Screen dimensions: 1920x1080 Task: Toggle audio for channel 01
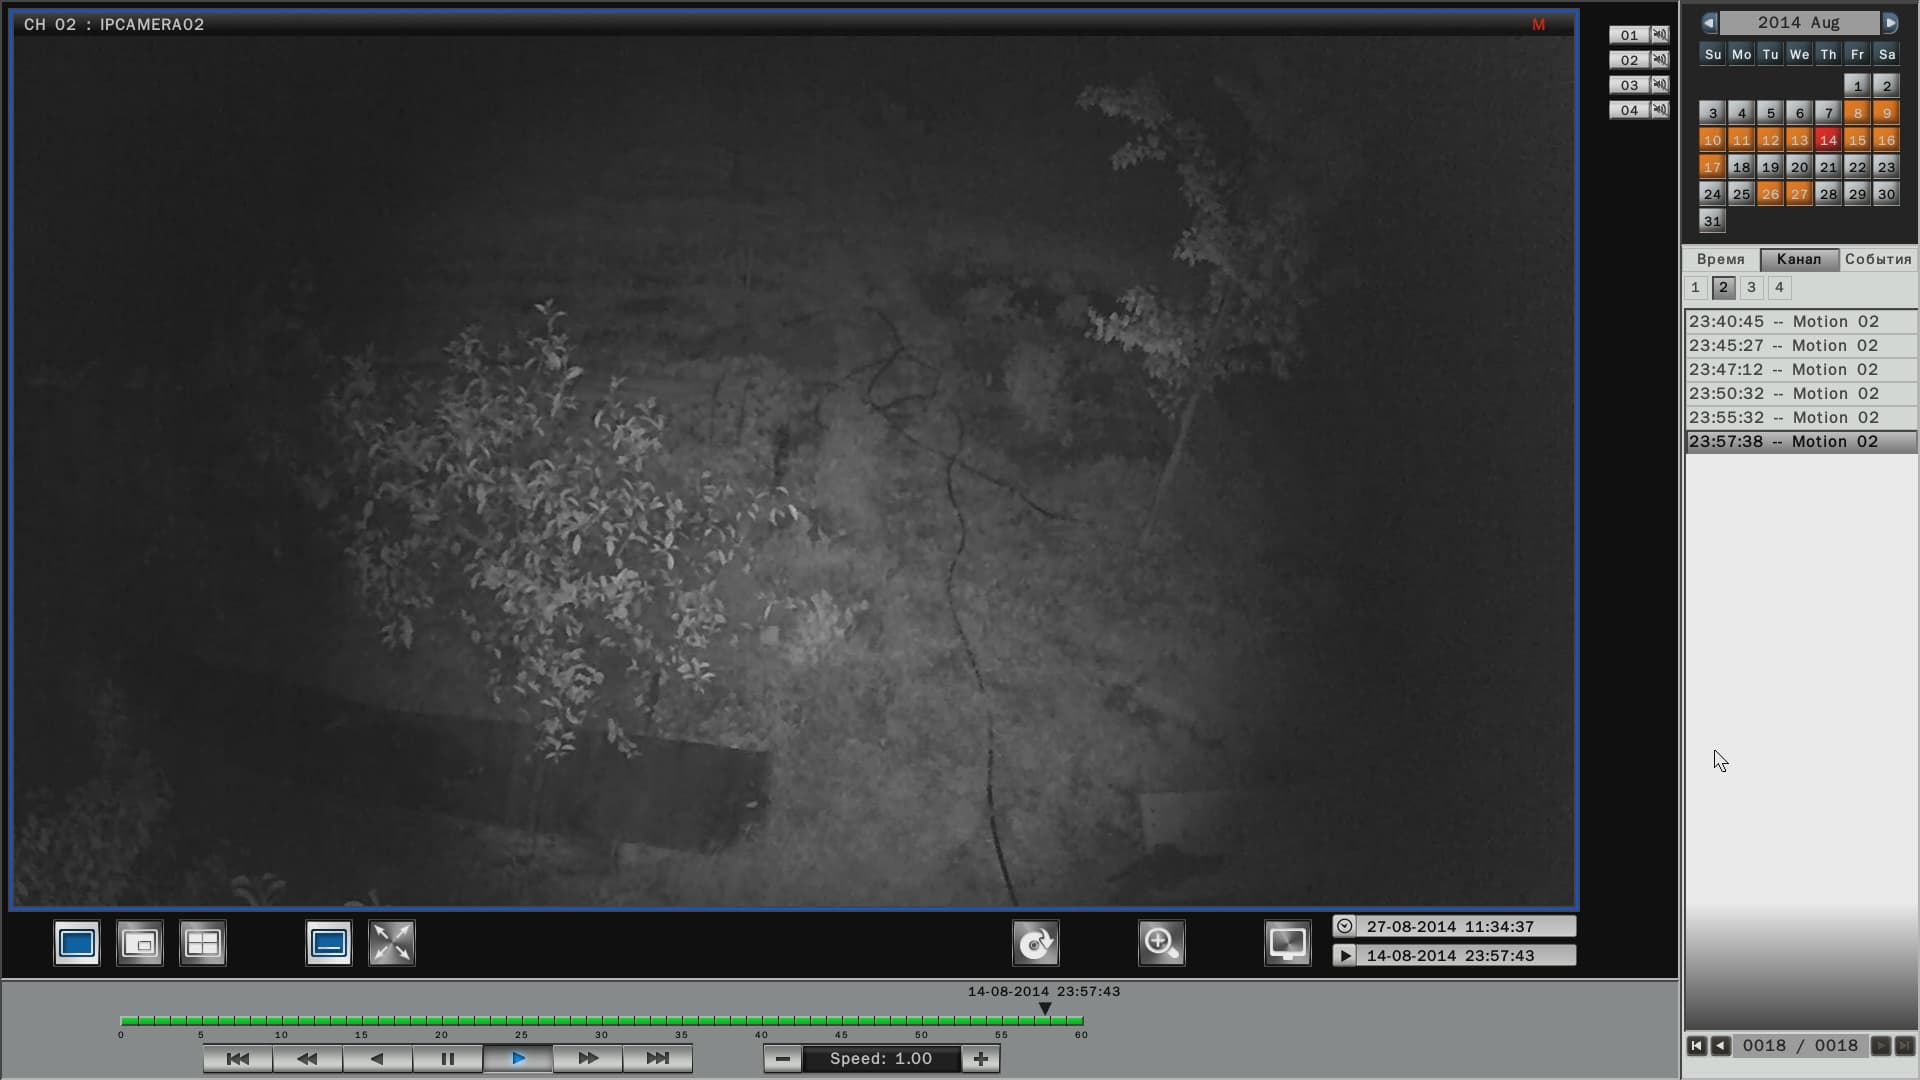1660,34
